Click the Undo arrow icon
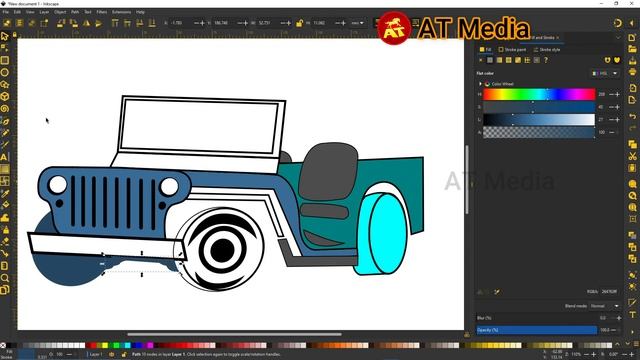Viewport: 640px width, 360px height. pyautogui.click(x=632, y=116)
